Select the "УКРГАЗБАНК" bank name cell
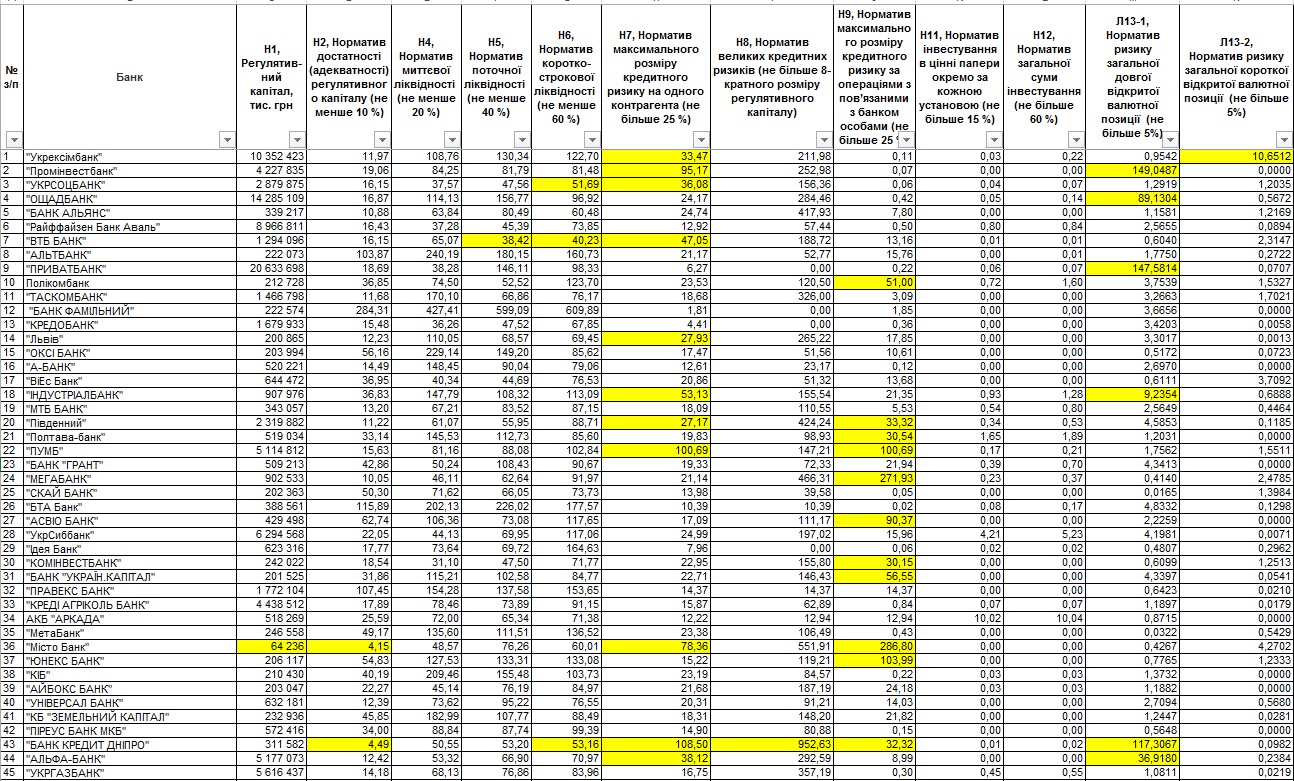 tap(129, 773)
